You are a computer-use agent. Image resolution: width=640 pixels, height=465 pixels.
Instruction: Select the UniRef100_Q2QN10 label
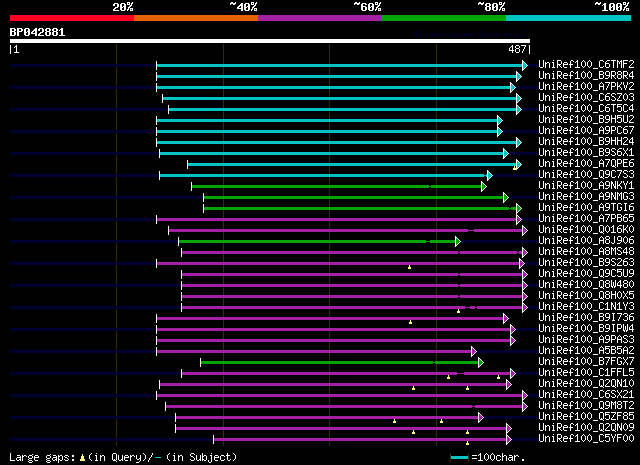[x=586, y=384]
